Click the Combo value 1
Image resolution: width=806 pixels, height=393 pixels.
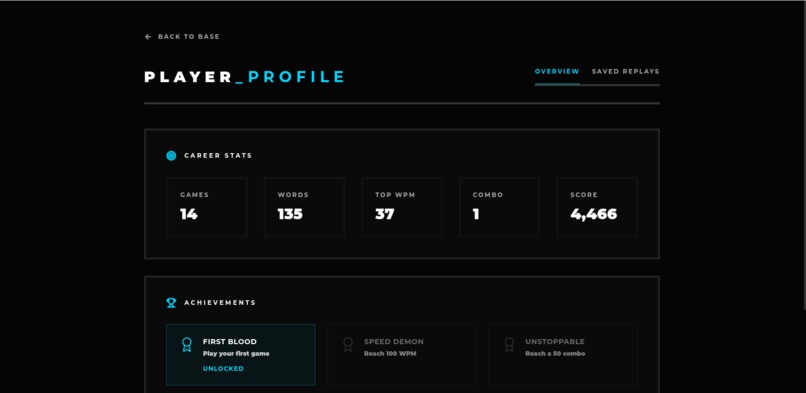point(476,214)
